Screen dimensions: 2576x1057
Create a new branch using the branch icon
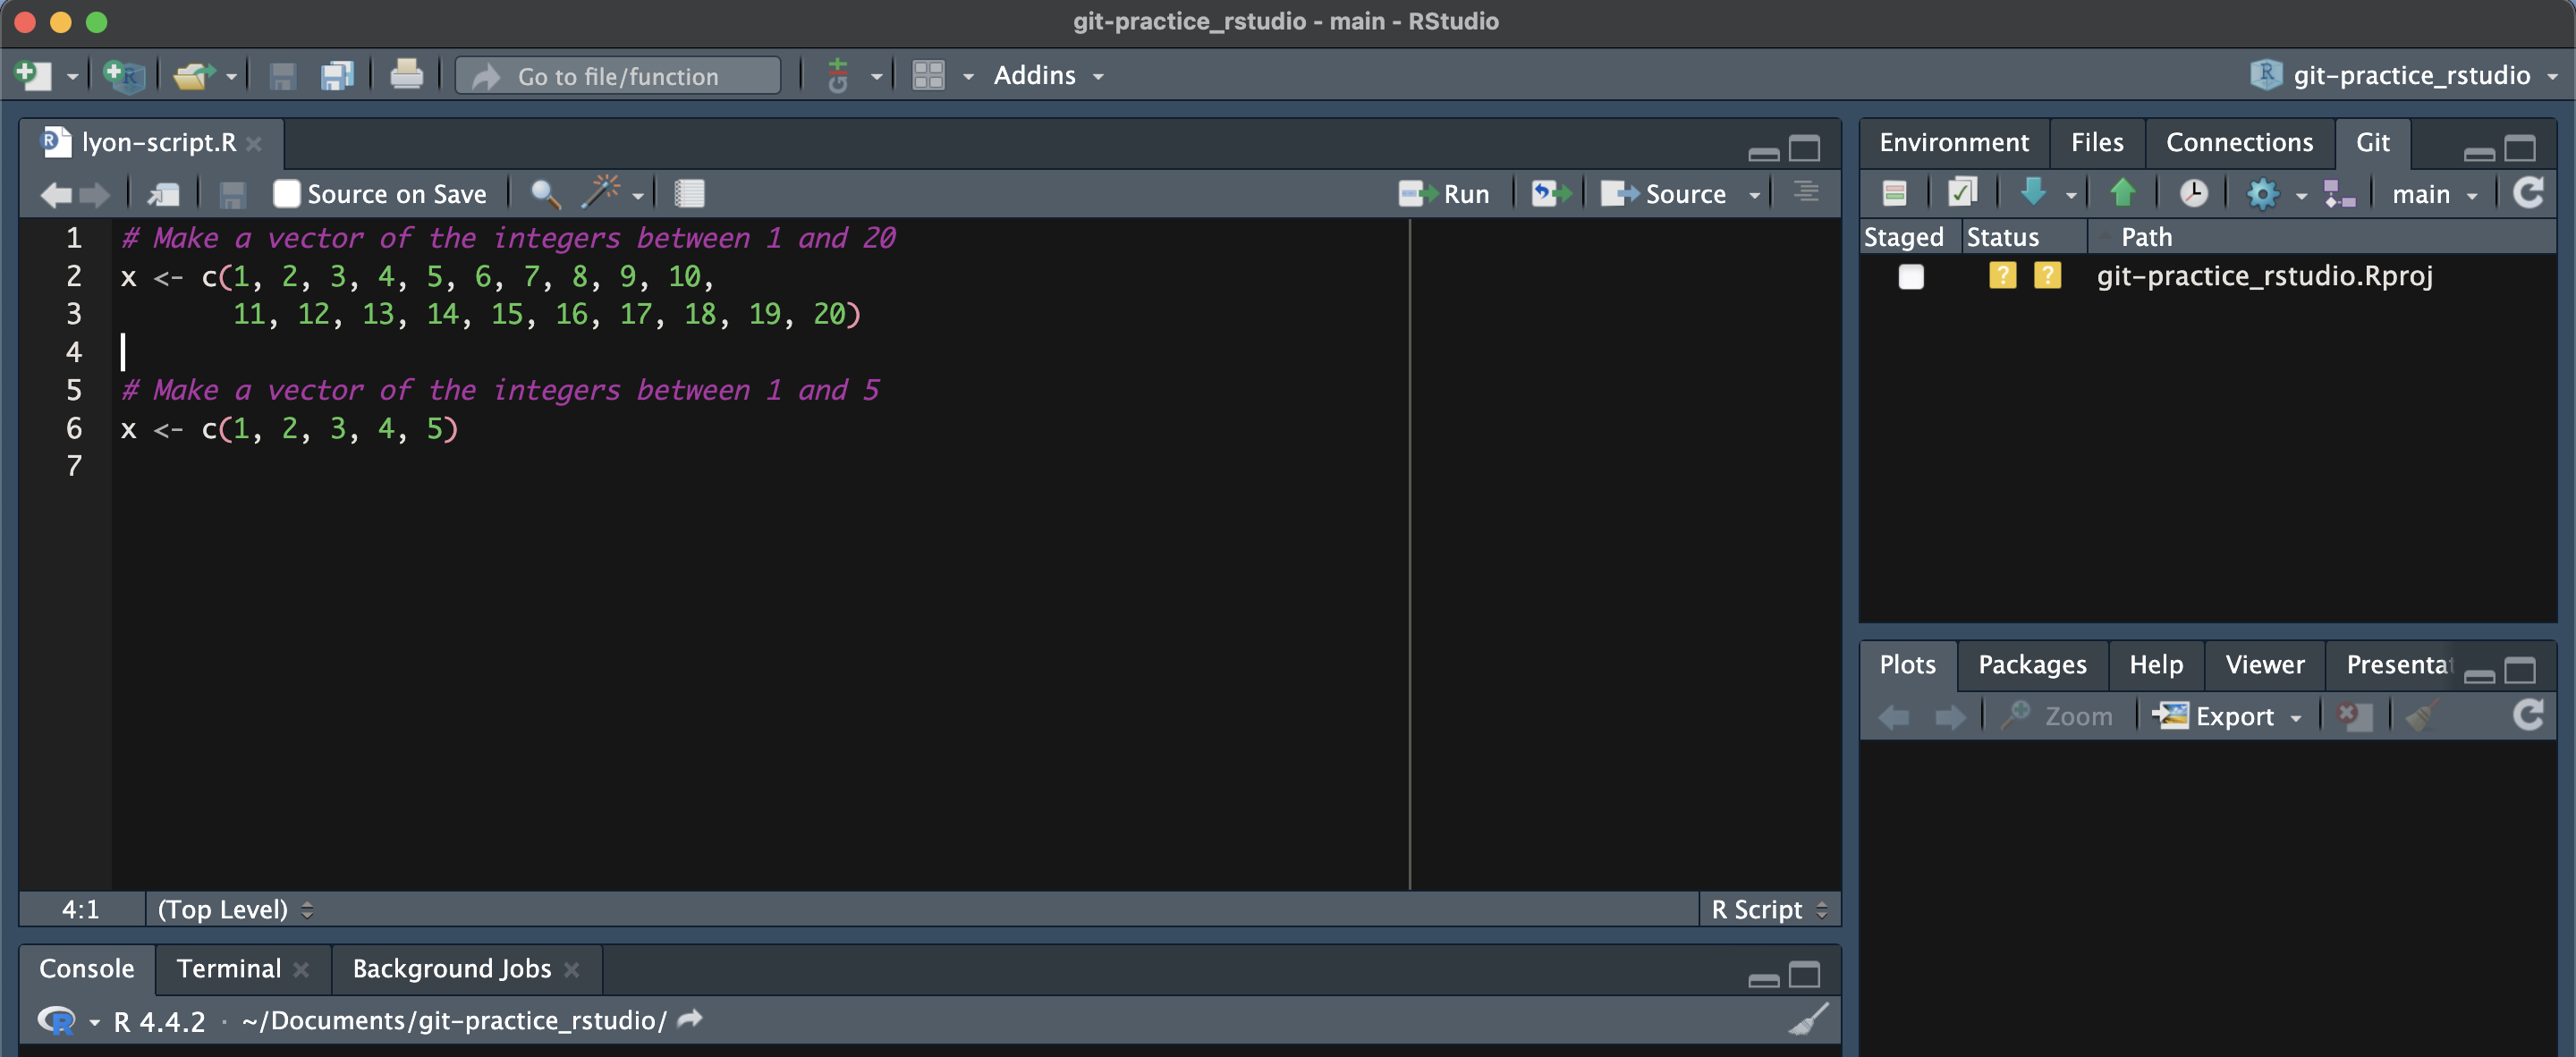2340,192
